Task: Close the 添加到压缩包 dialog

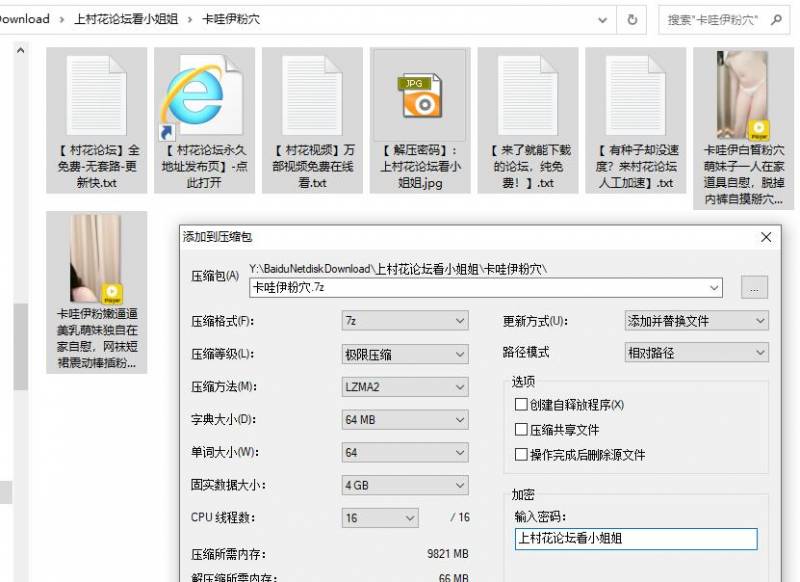Action: tap(766, 237)
